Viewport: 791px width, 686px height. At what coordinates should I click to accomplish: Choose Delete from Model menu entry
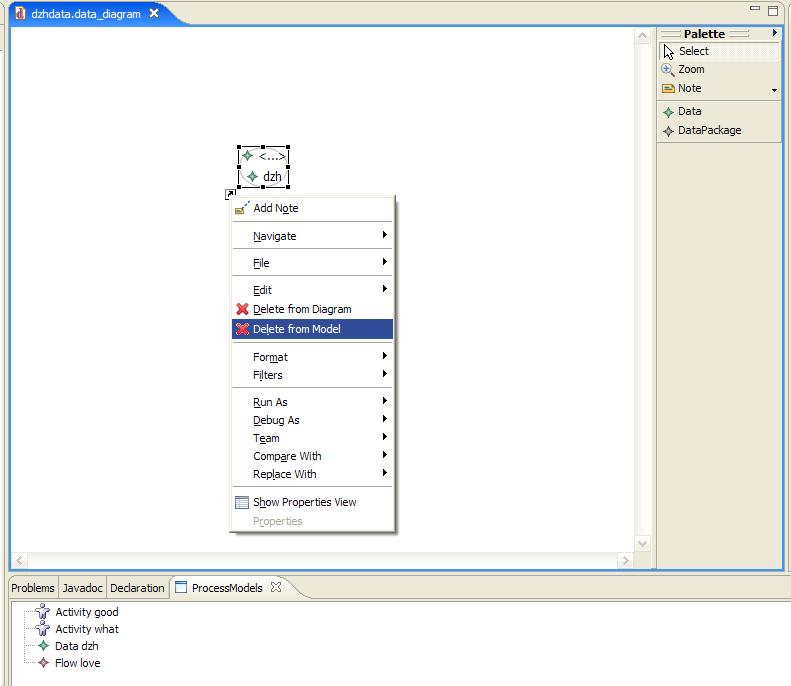(x=296, y=329)
